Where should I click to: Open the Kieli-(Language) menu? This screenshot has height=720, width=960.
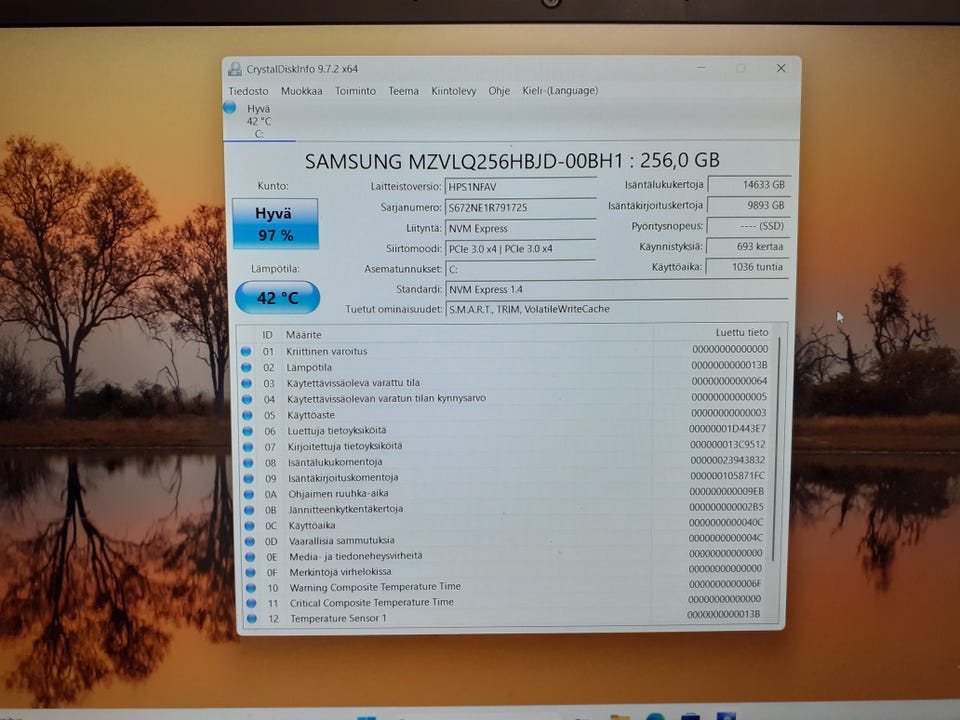click(560, 91)
